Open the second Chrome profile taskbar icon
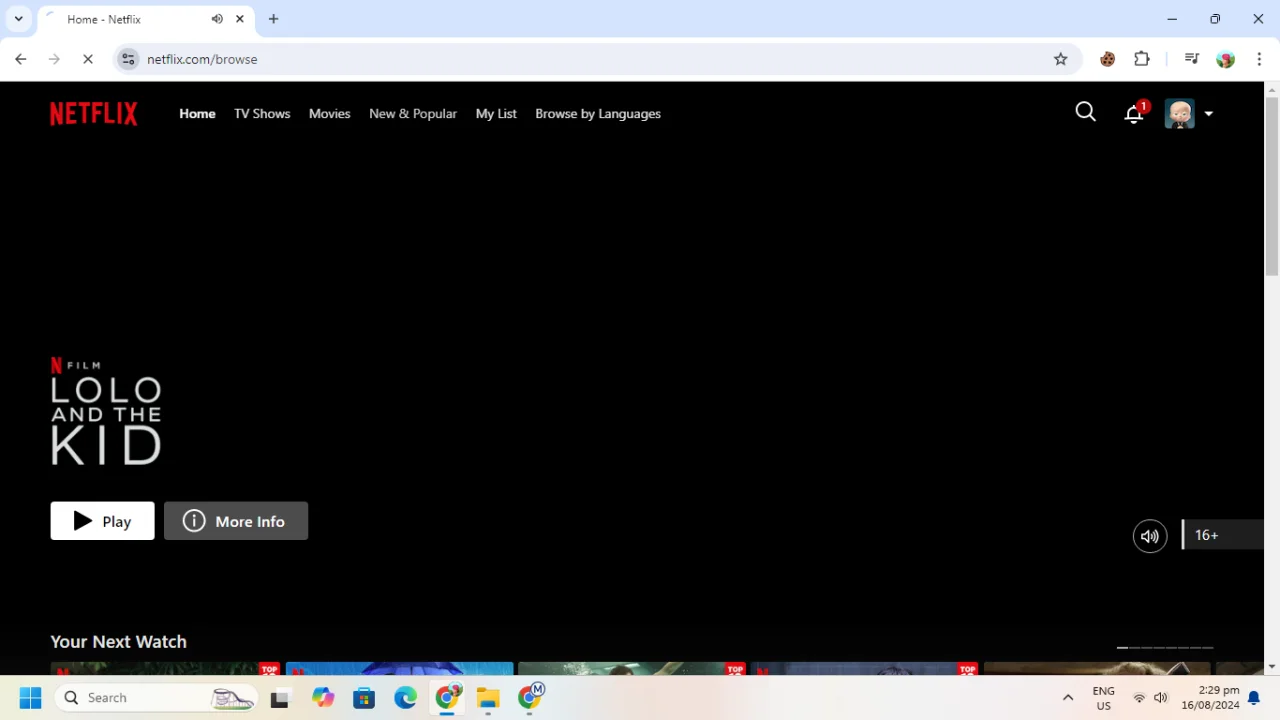This screenshot has width=1280, height=720. 530,697
